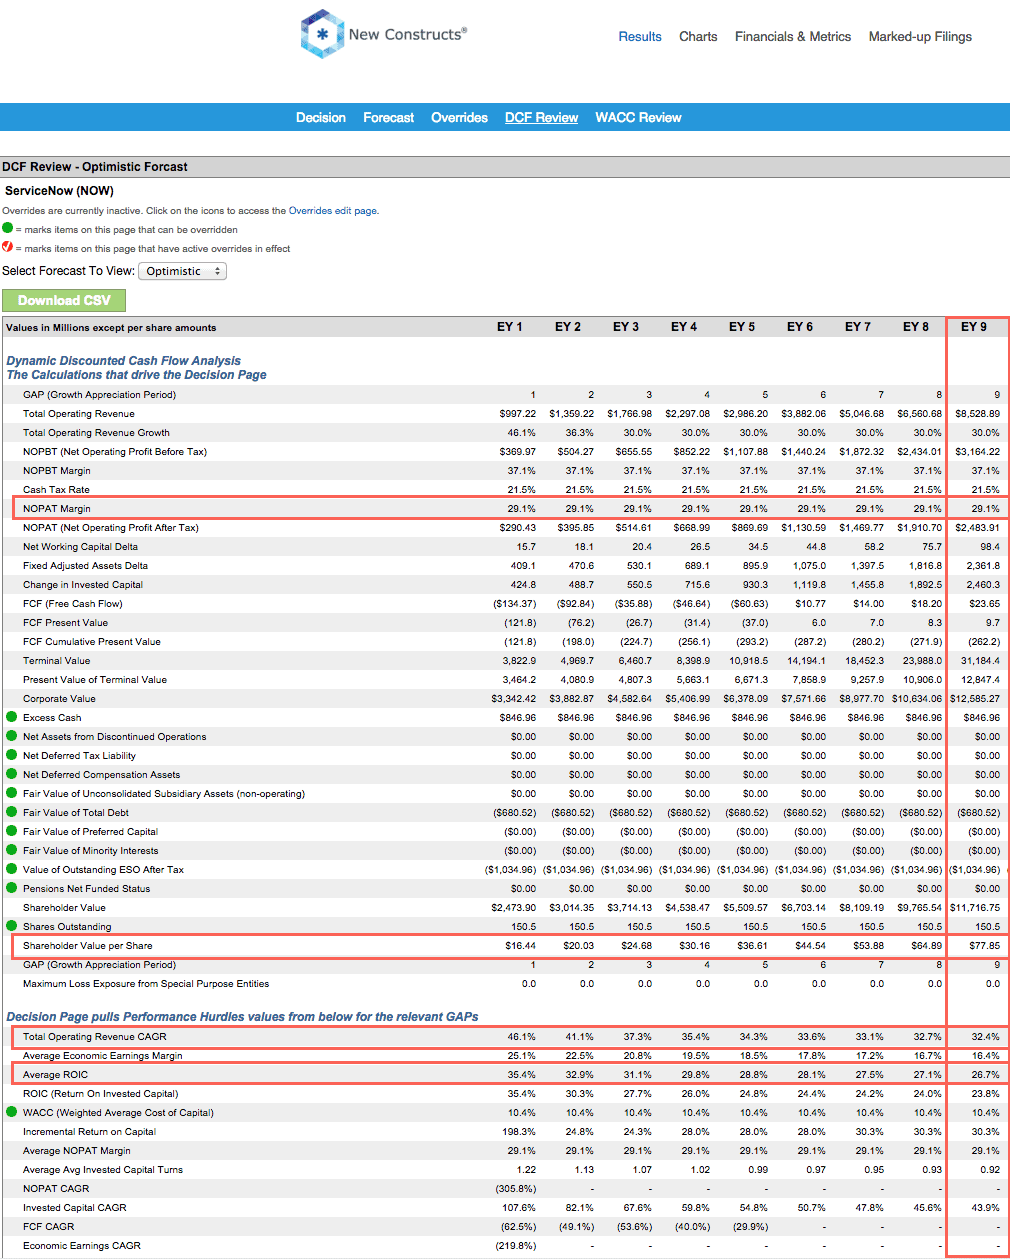Click the Decision Page Performance Hurdles heading
1010x1259 pixels.
coord(242,1017)
